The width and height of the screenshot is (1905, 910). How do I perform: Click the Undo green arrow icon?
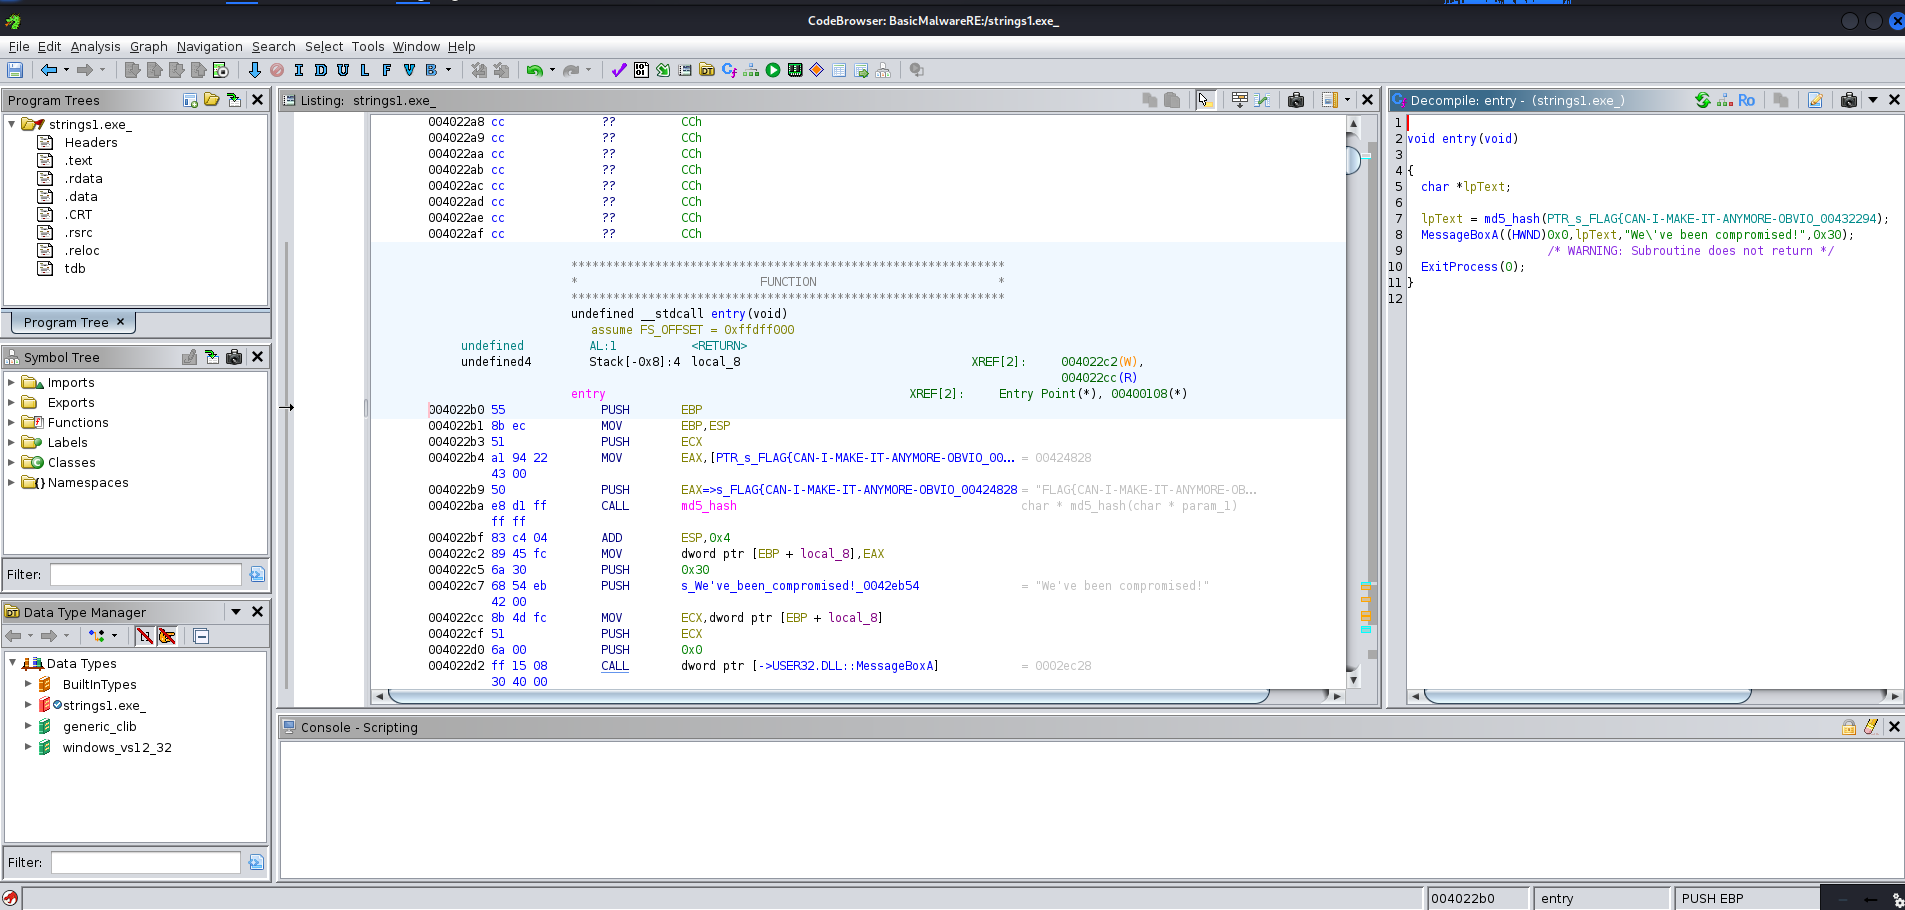pos(535,70)
